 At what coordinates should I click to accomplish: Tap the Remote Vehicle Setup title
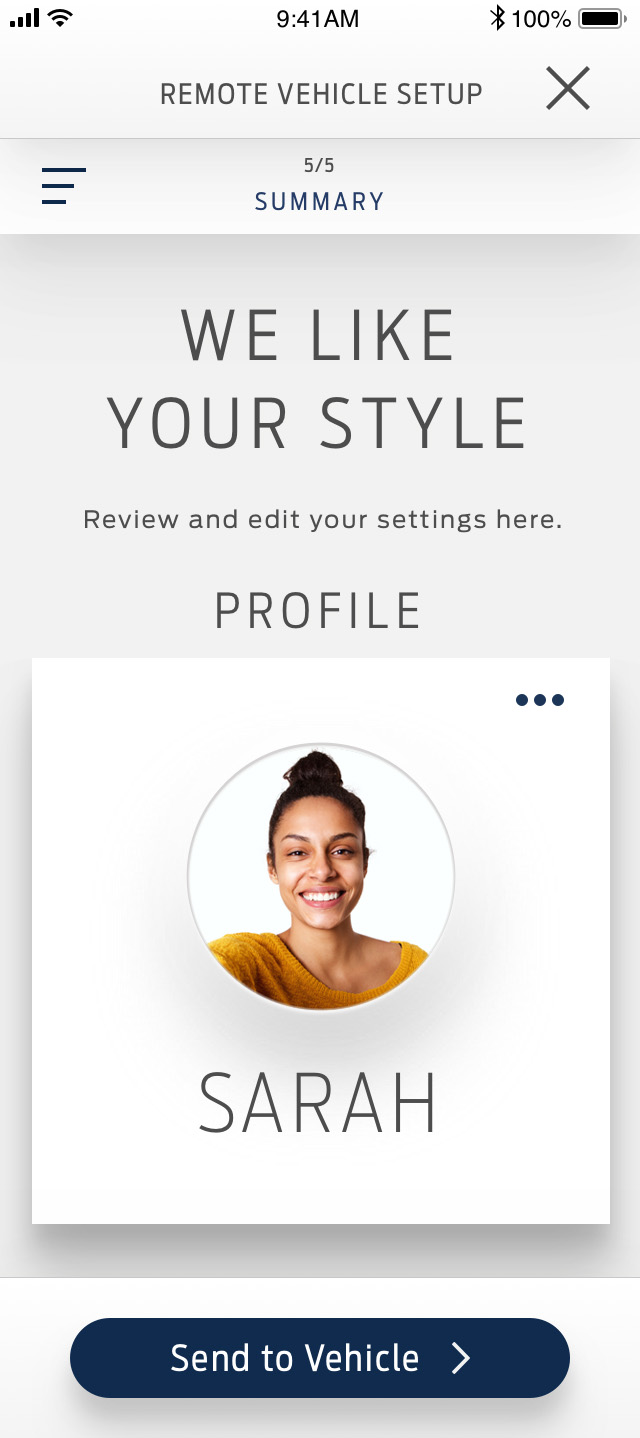pyautogui.click(x=321, y=94)
